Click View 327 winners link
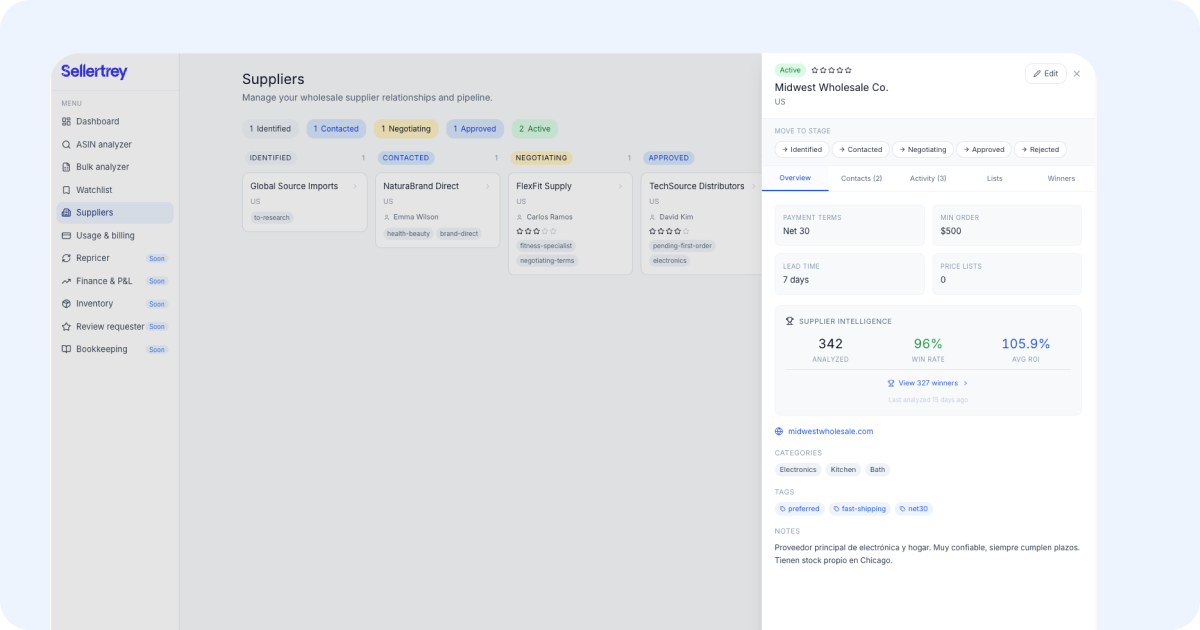Screen dimensions: 1200x630 click(x=927, y=383)
